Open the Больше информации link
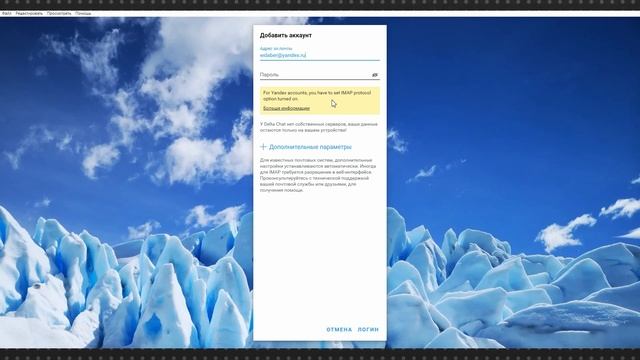The width and height of the screenshot is (640, 360). coord(287,108)
